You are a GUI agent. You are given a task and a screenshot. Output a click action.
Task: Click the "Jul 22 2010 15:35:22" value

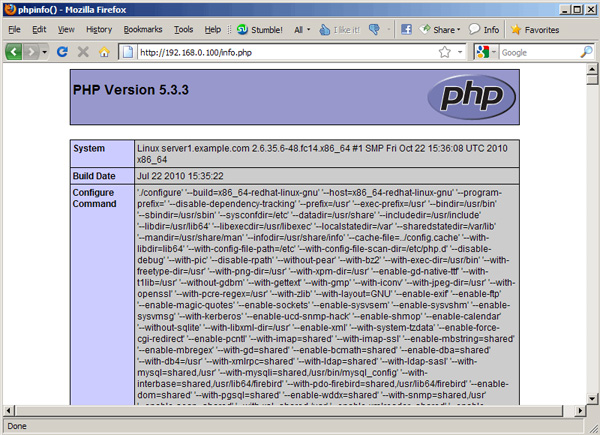[x=180, y=176]
